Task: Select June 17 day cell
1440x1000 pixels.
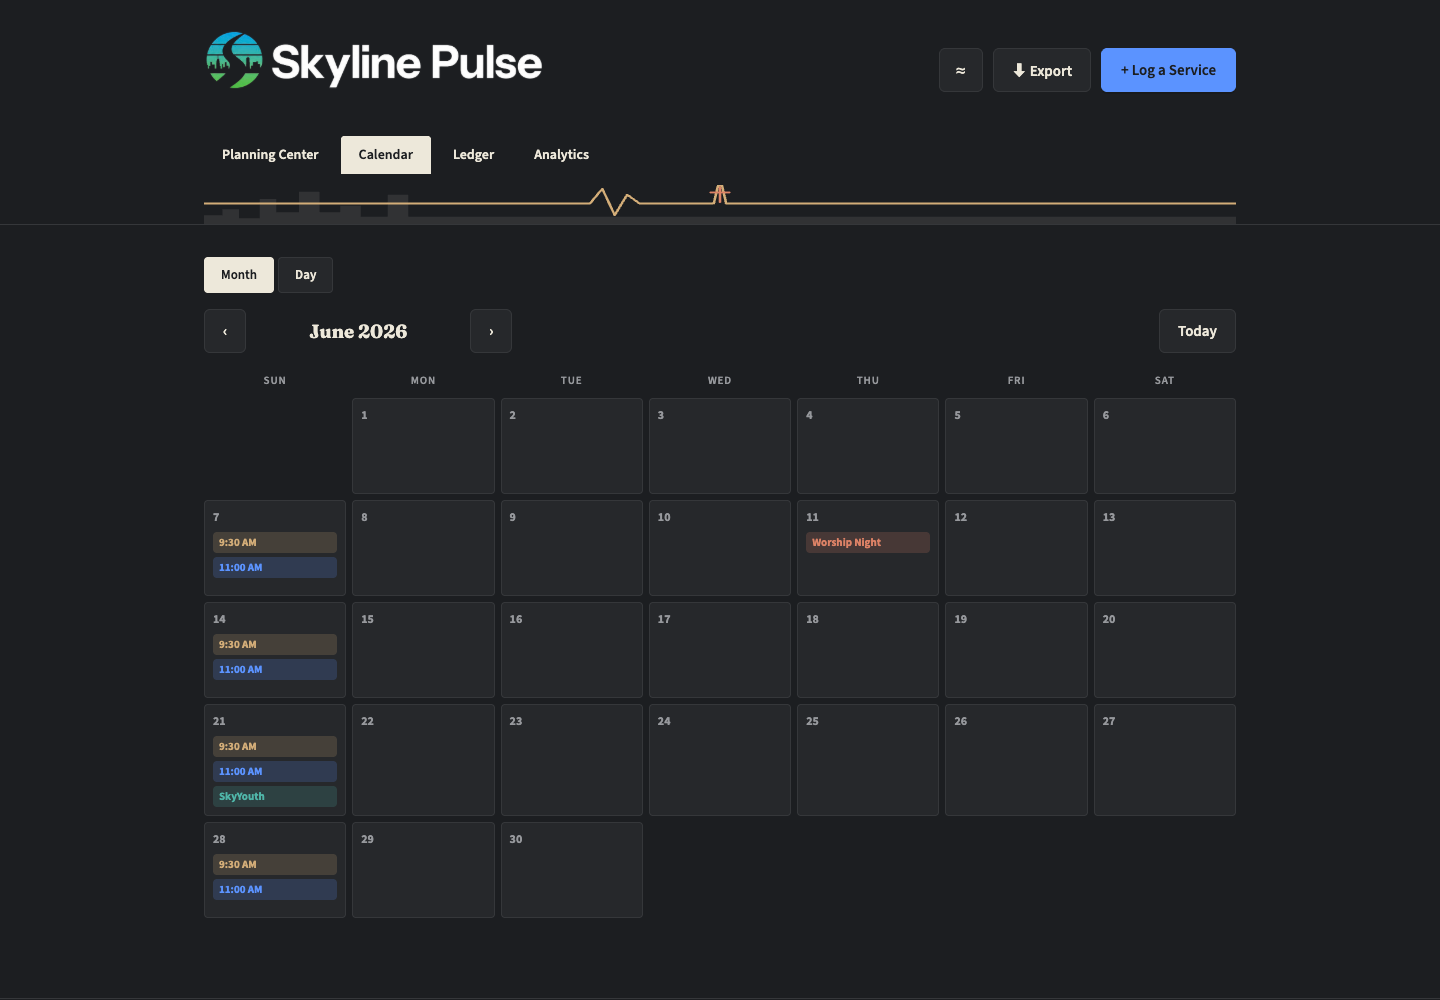Action: click(720, 650)
